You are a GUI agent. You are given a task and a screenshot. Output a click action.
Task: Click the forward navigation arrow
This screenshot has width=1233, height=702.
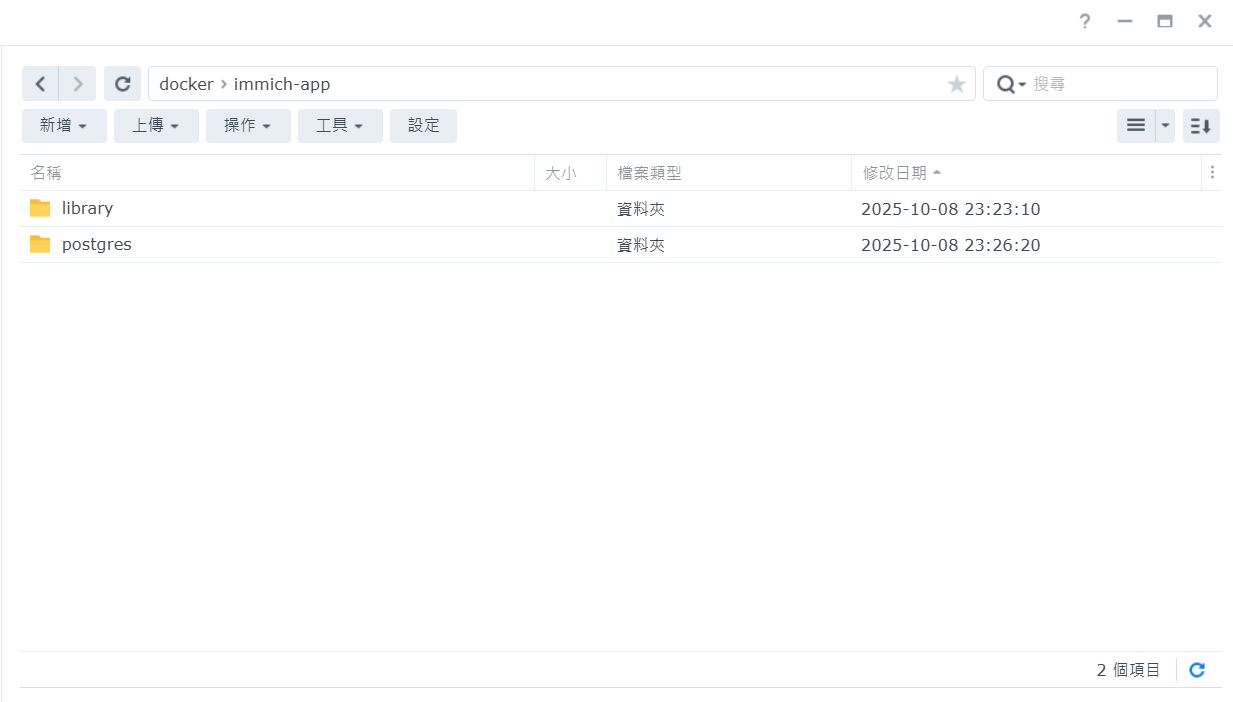coord(78,84)
